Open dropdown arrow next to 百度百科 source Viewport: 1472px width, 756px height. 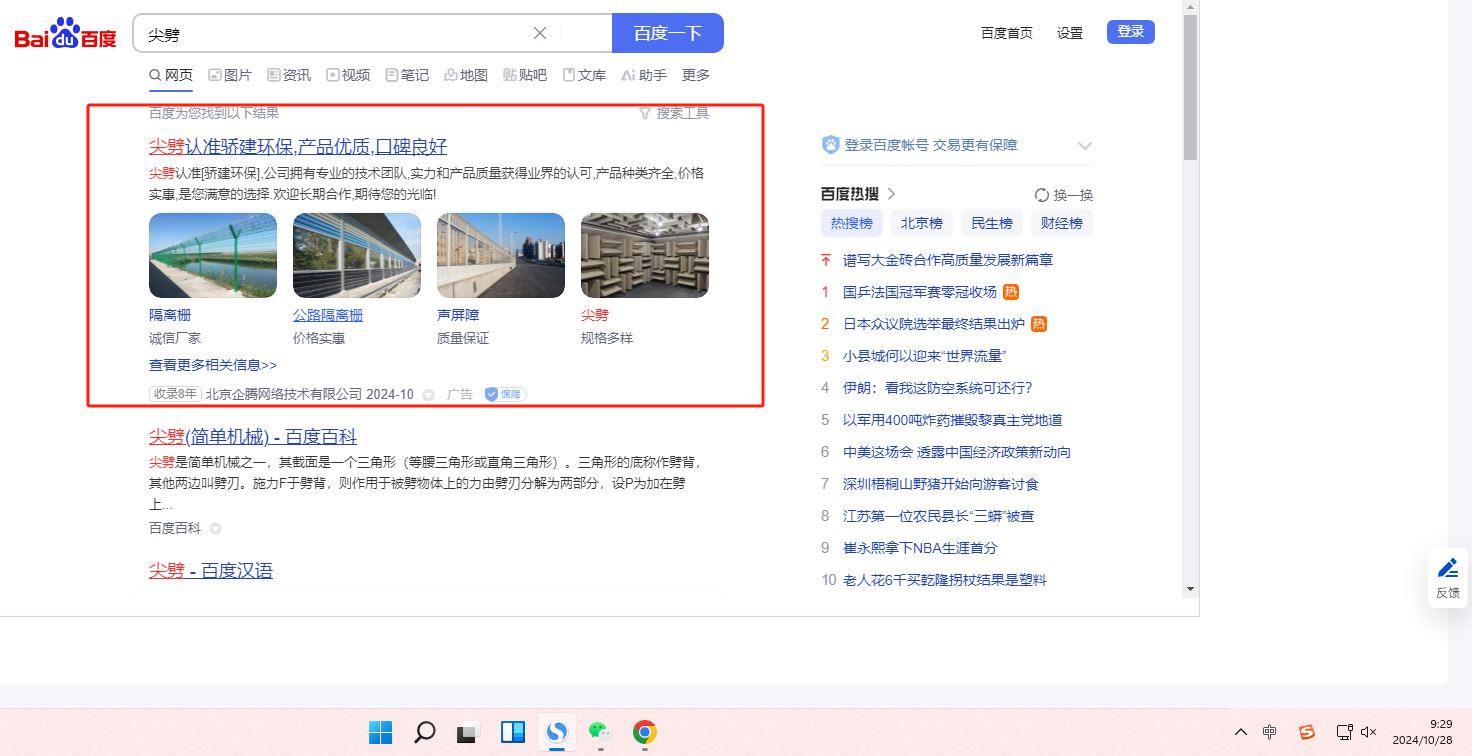215,528
